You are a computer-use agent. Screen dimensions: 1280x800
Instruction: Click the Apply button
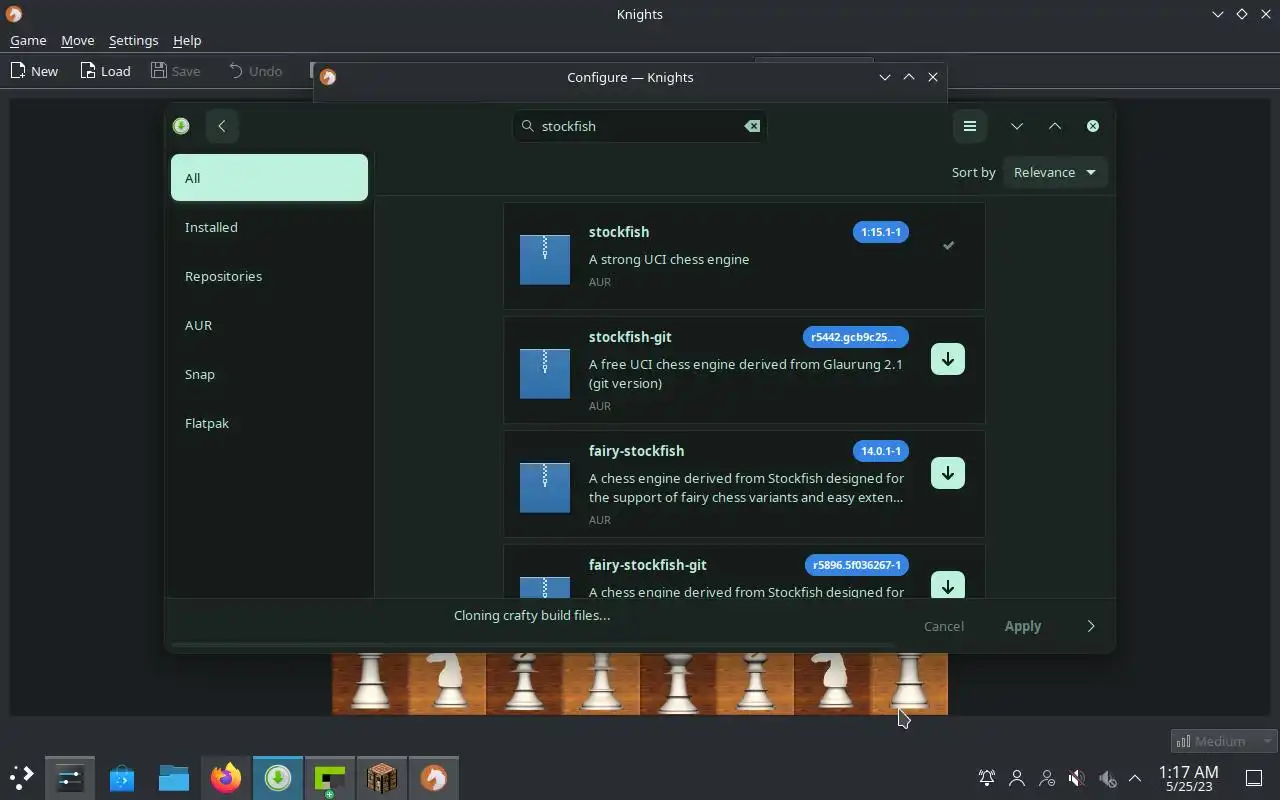[1022, 626]
